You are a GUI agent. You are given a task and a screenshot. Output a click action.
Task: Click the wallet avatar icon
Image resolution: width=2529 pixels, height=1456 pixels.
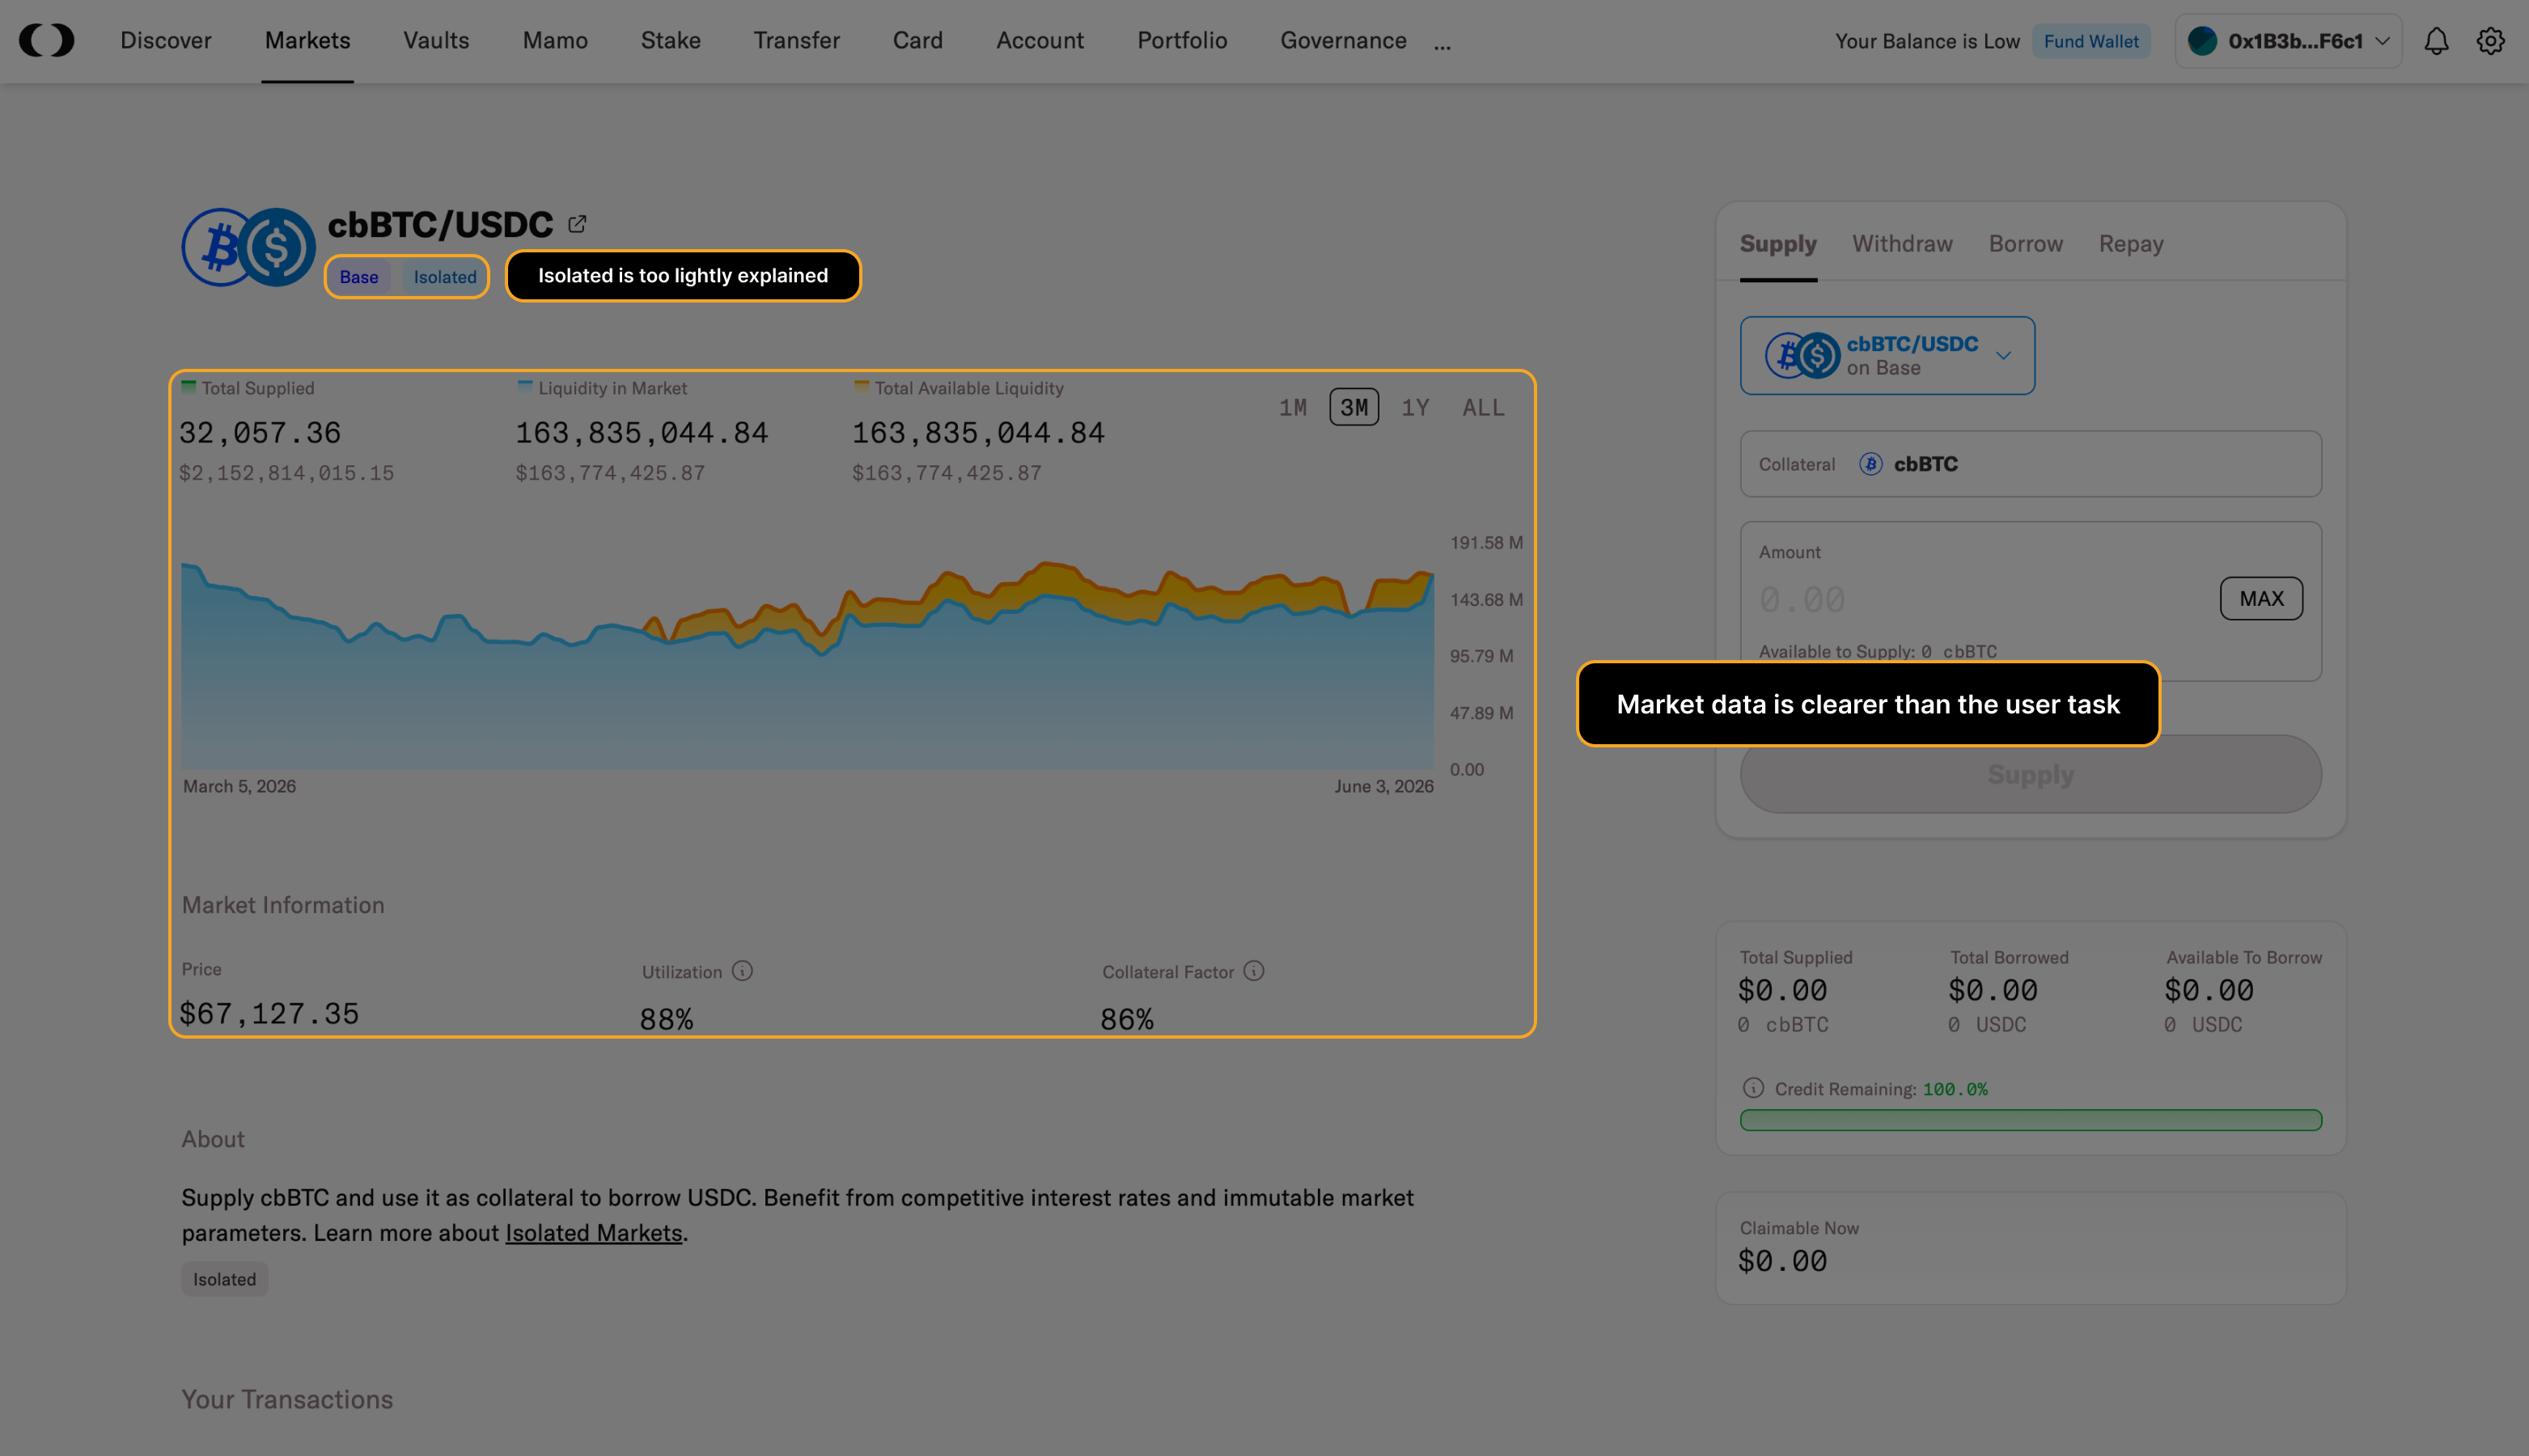tap(2202, 41)
